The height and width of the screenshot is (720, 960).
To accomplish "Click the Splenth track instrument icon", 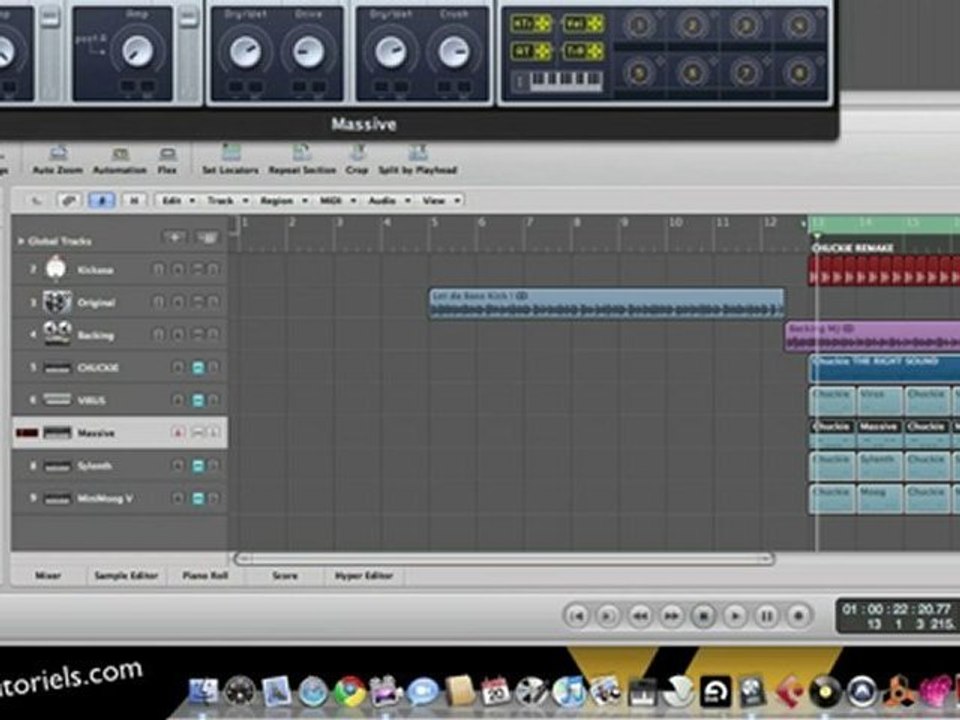I will 57,466.
